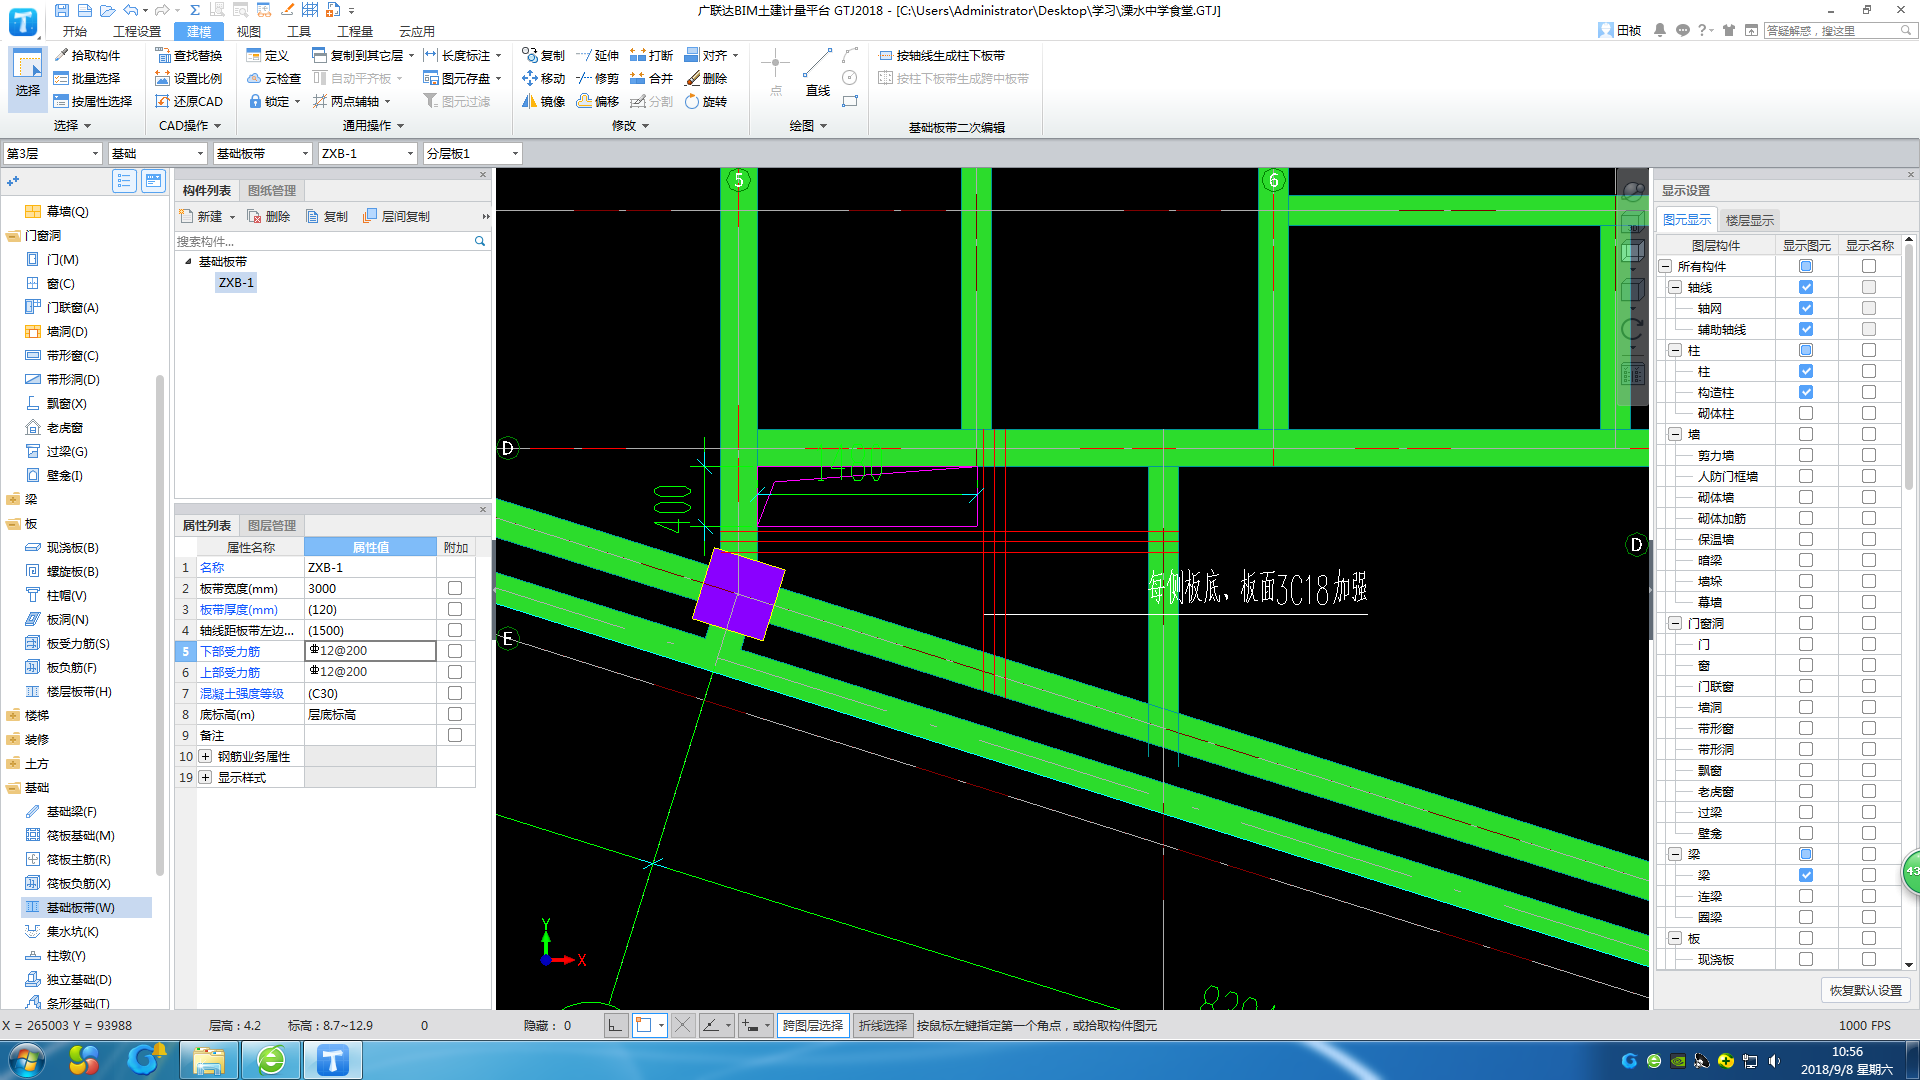Select the 修剪 trim tool
This screenshot has height=1080, width=1920.
click(597, 78)
